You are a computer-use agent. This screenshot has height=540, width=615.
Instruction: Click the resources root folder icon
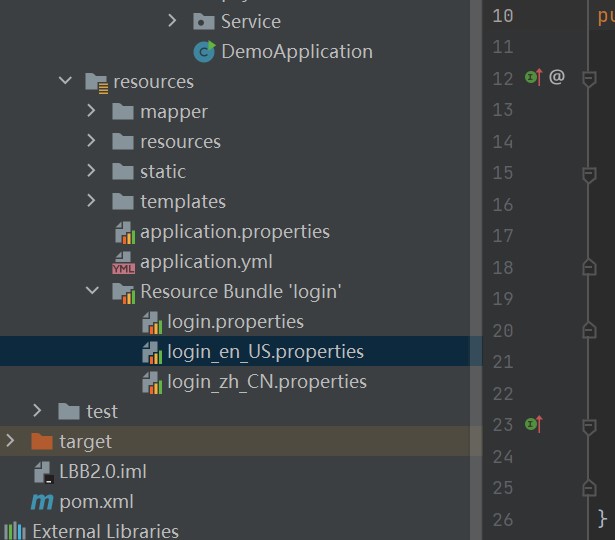[x=96, y=83]
